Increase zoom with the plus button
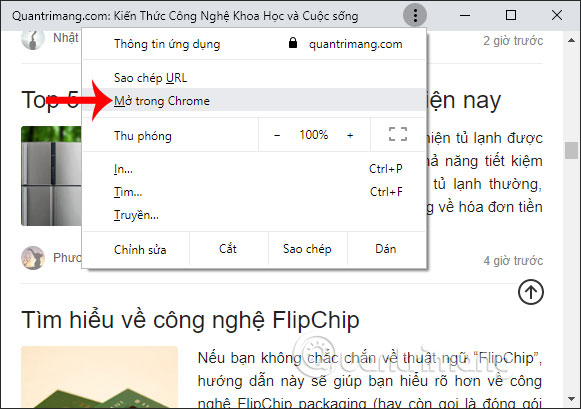Screen dimensions: 581x409 click(x=350, y=135)
